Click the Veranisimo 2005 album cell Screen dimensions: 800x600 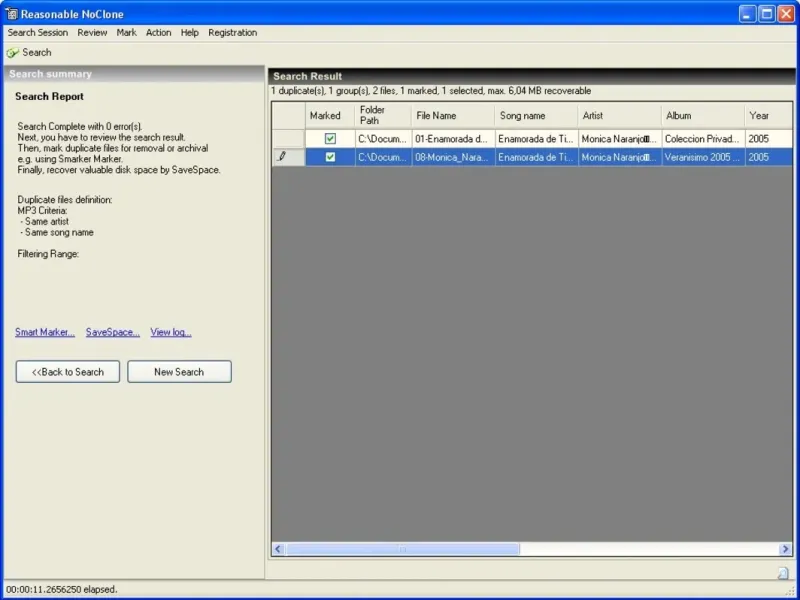(x=703, y=157)
